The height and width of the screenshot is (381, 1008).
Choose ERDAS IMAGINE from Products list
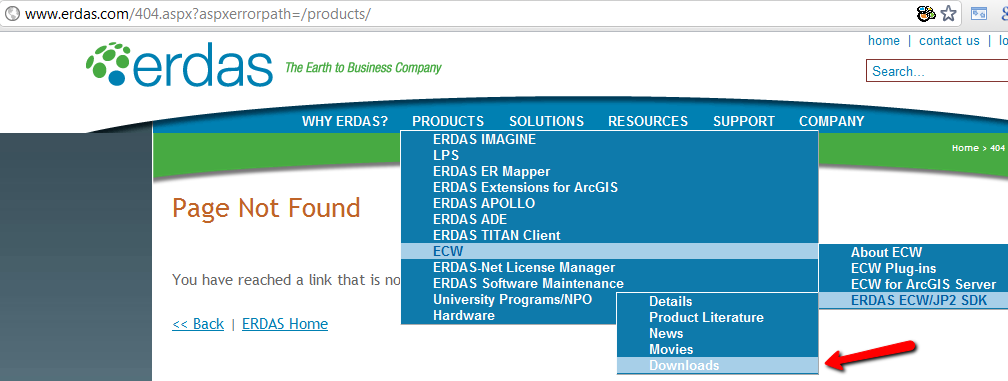pos(609,139)
